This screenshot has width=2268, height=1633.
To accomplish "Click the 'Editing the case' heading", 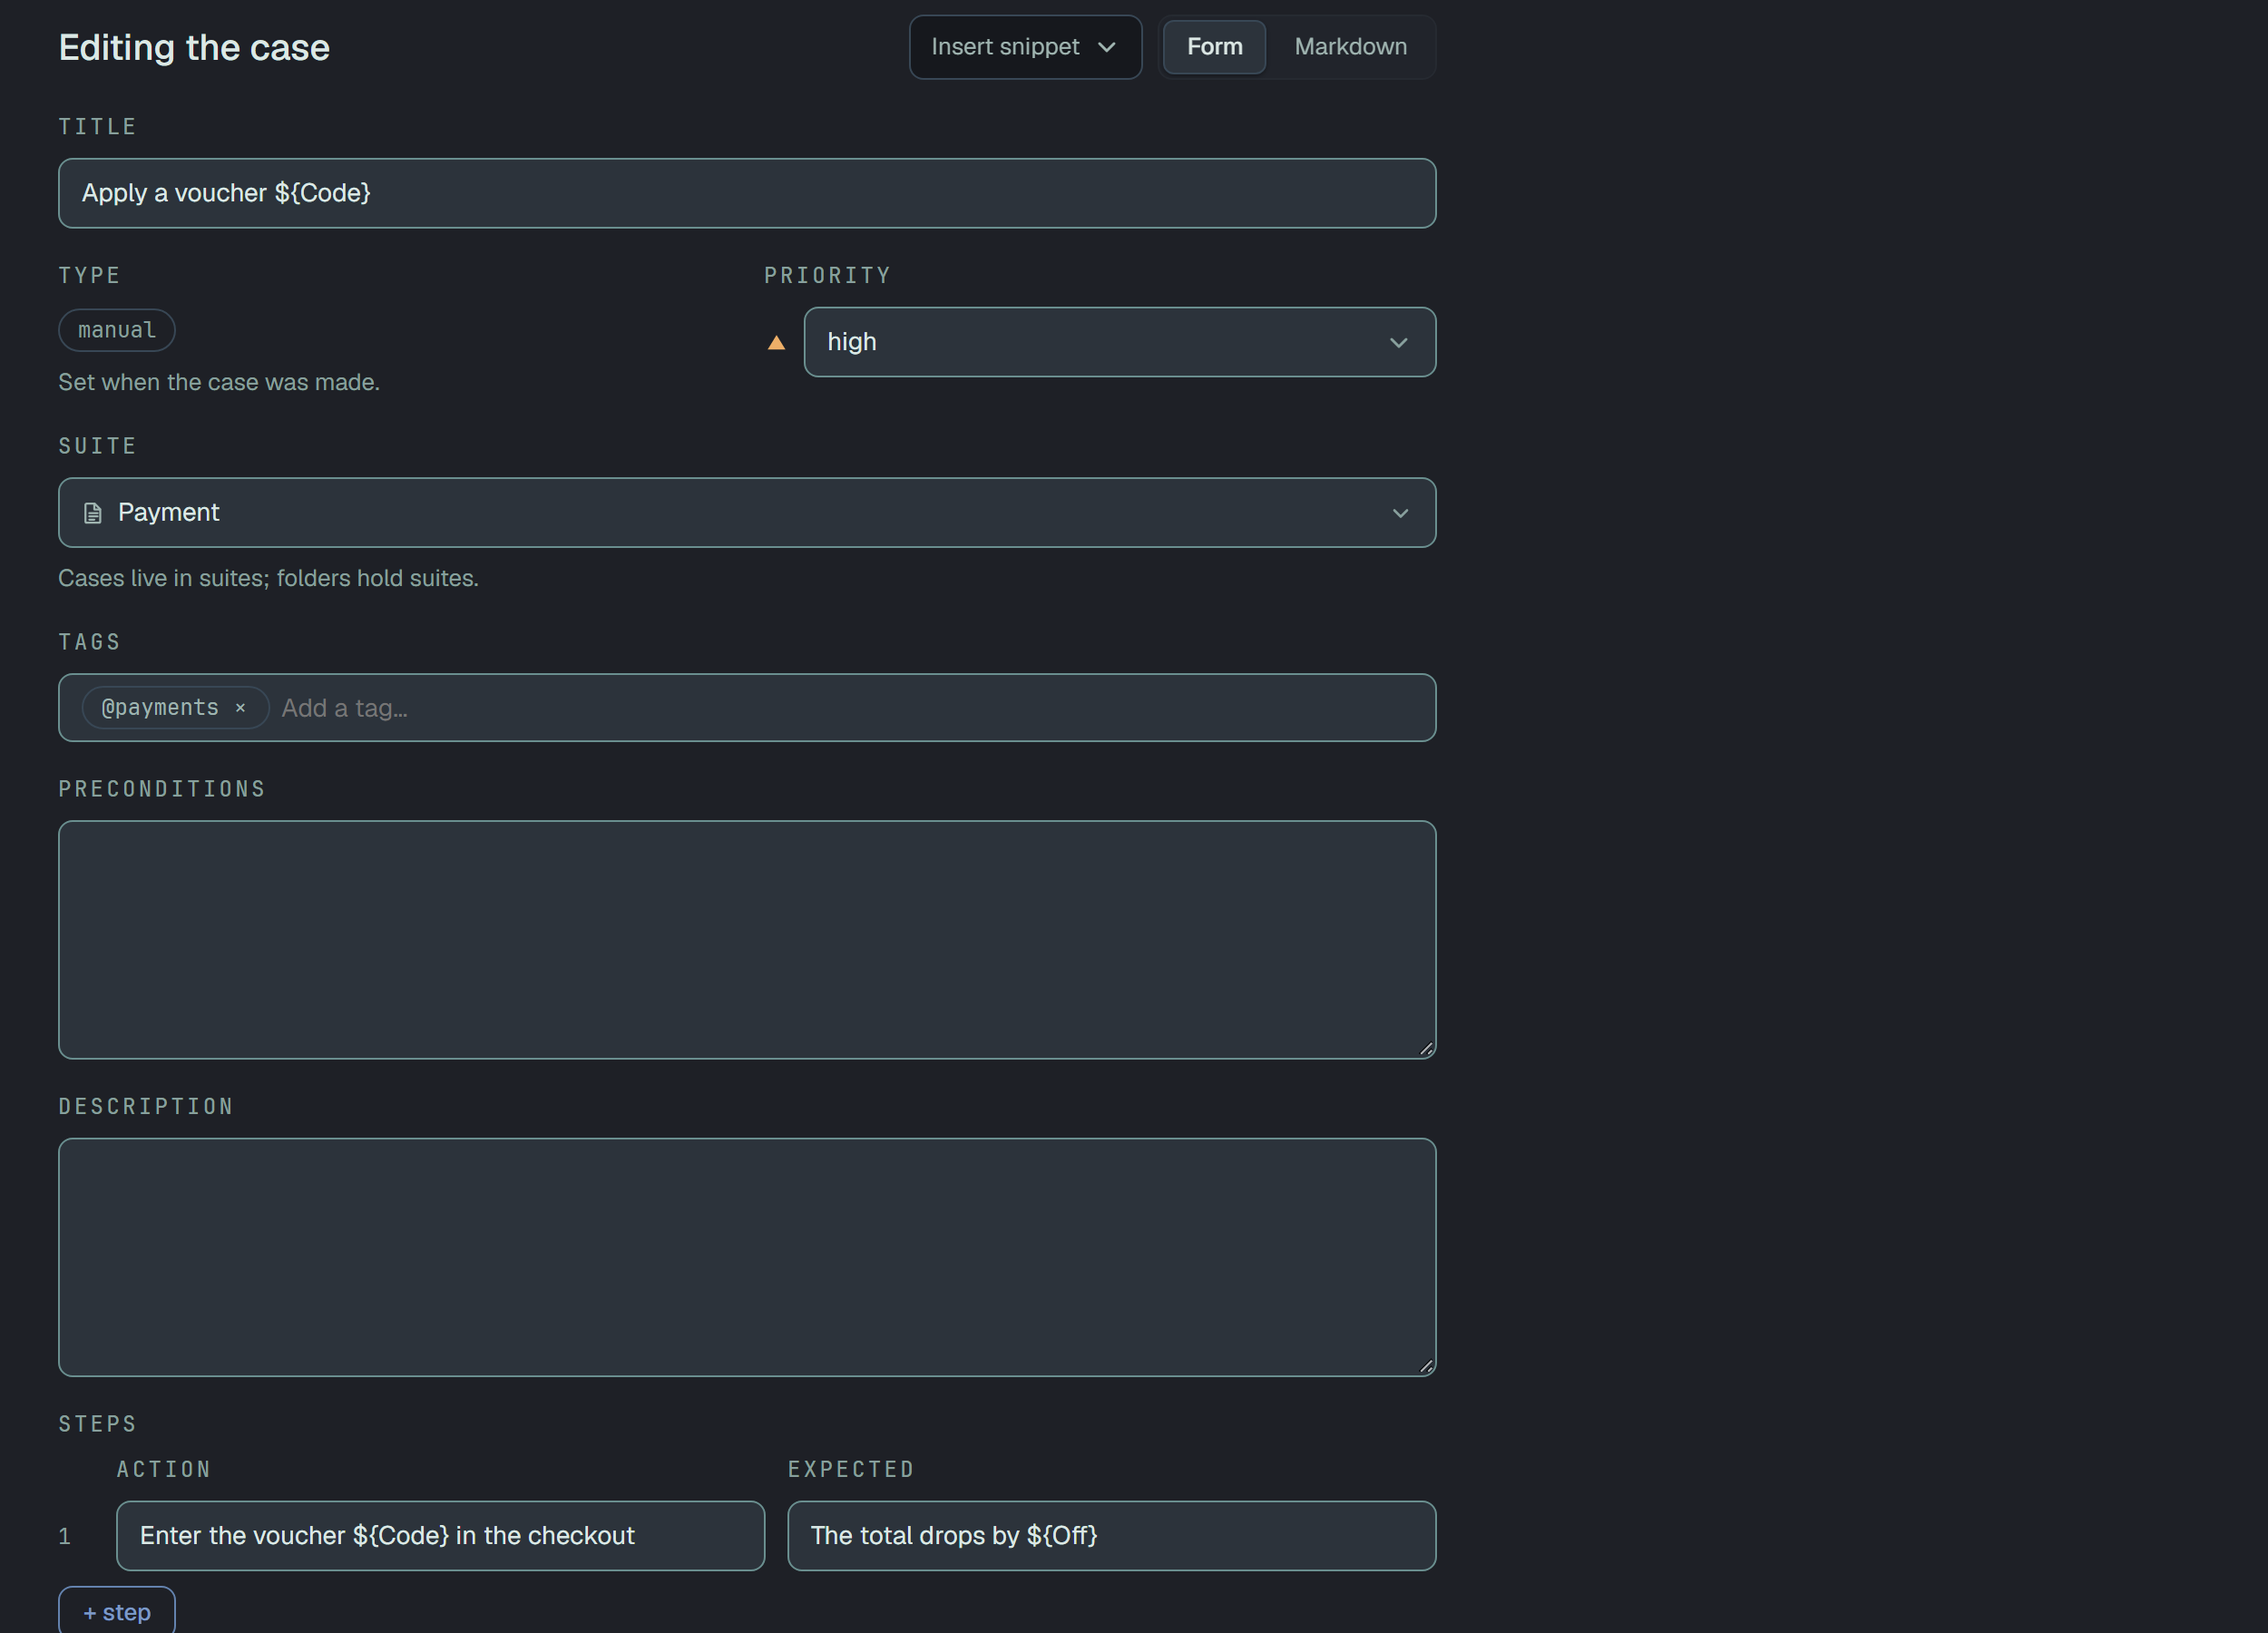I will tap(194, 48).
